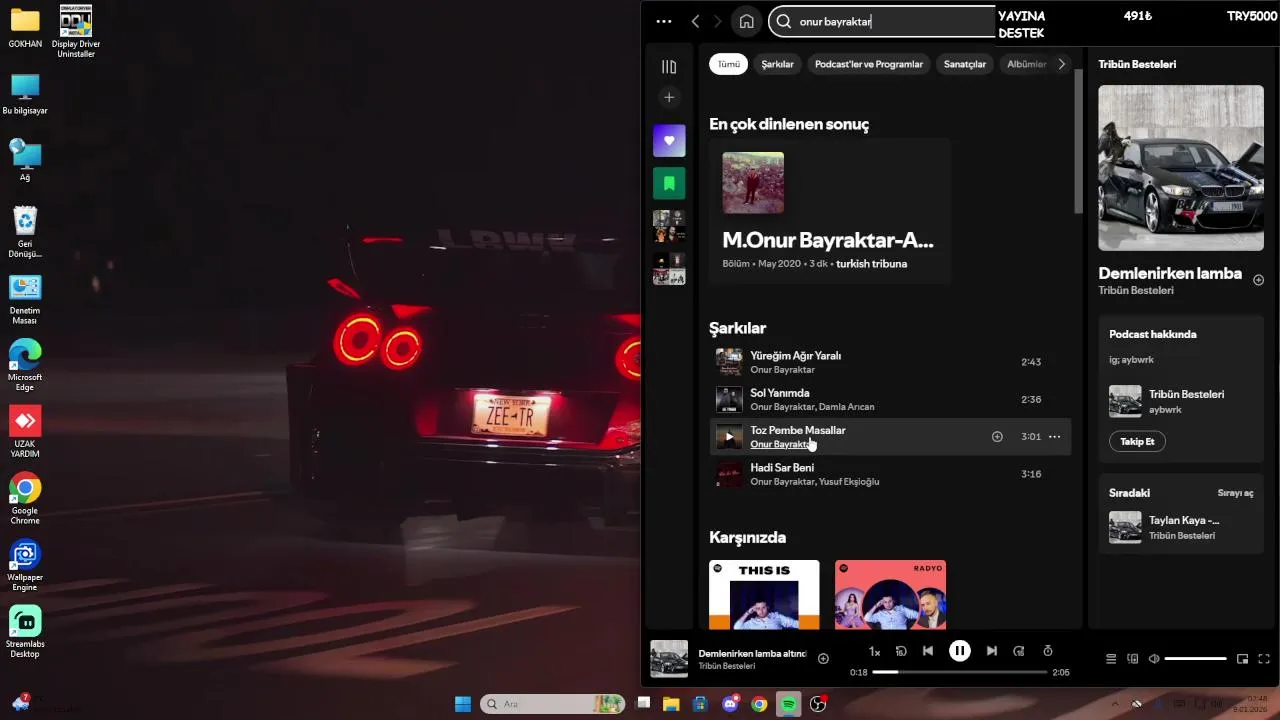This screenshot has height=720, width=1280.
Task: Open the Radyo playlist card
Action: [890, 594]
